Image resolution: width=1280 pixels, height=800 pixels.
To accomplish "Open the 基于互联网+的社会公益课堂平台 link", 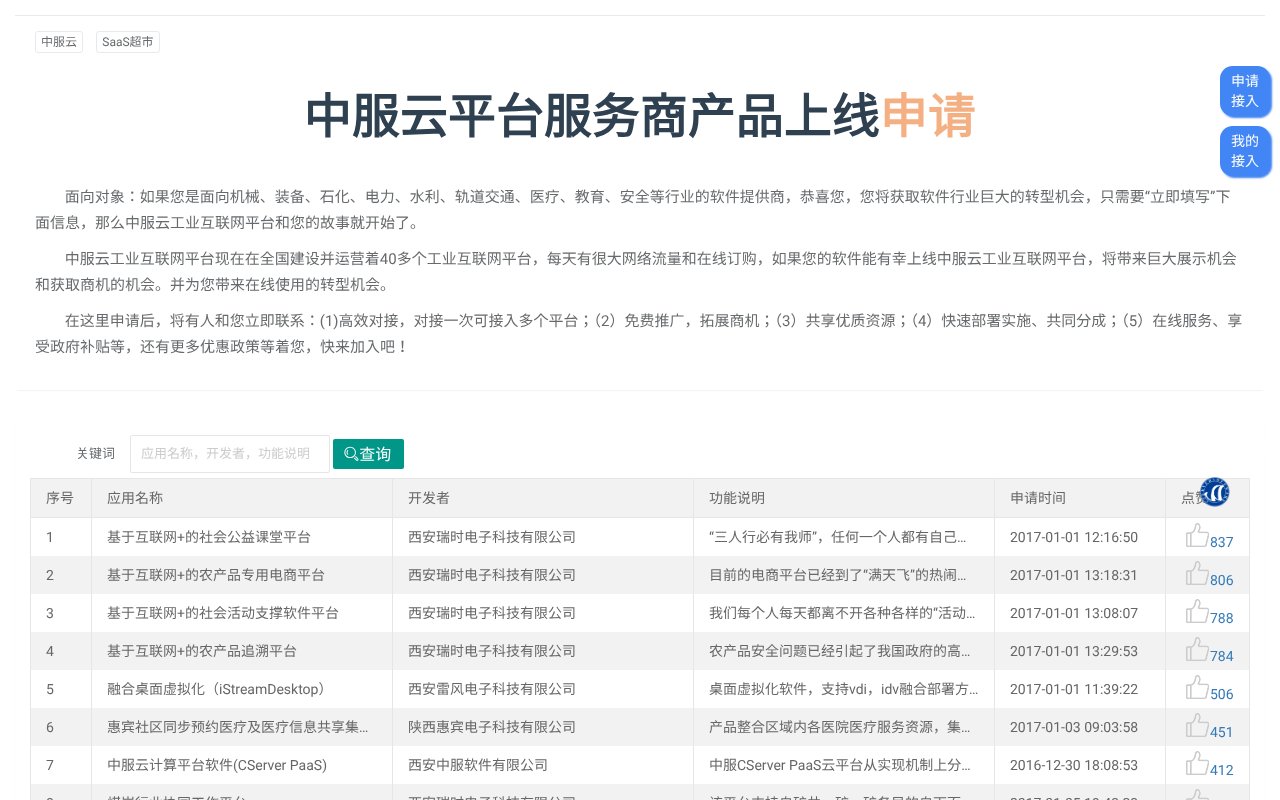I will coord(210,537).
